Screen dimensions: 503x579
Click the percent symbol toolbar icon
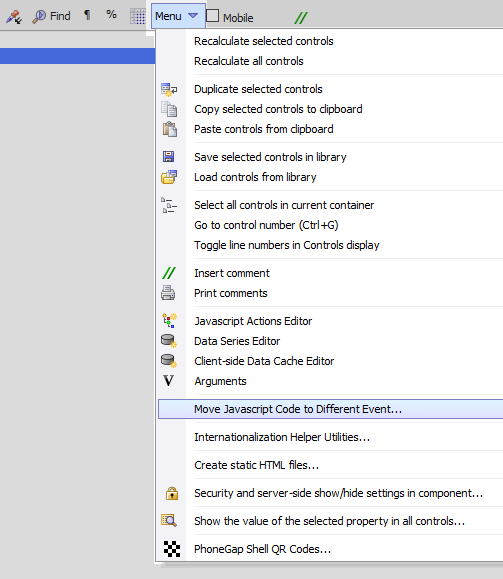pos(111,14)
